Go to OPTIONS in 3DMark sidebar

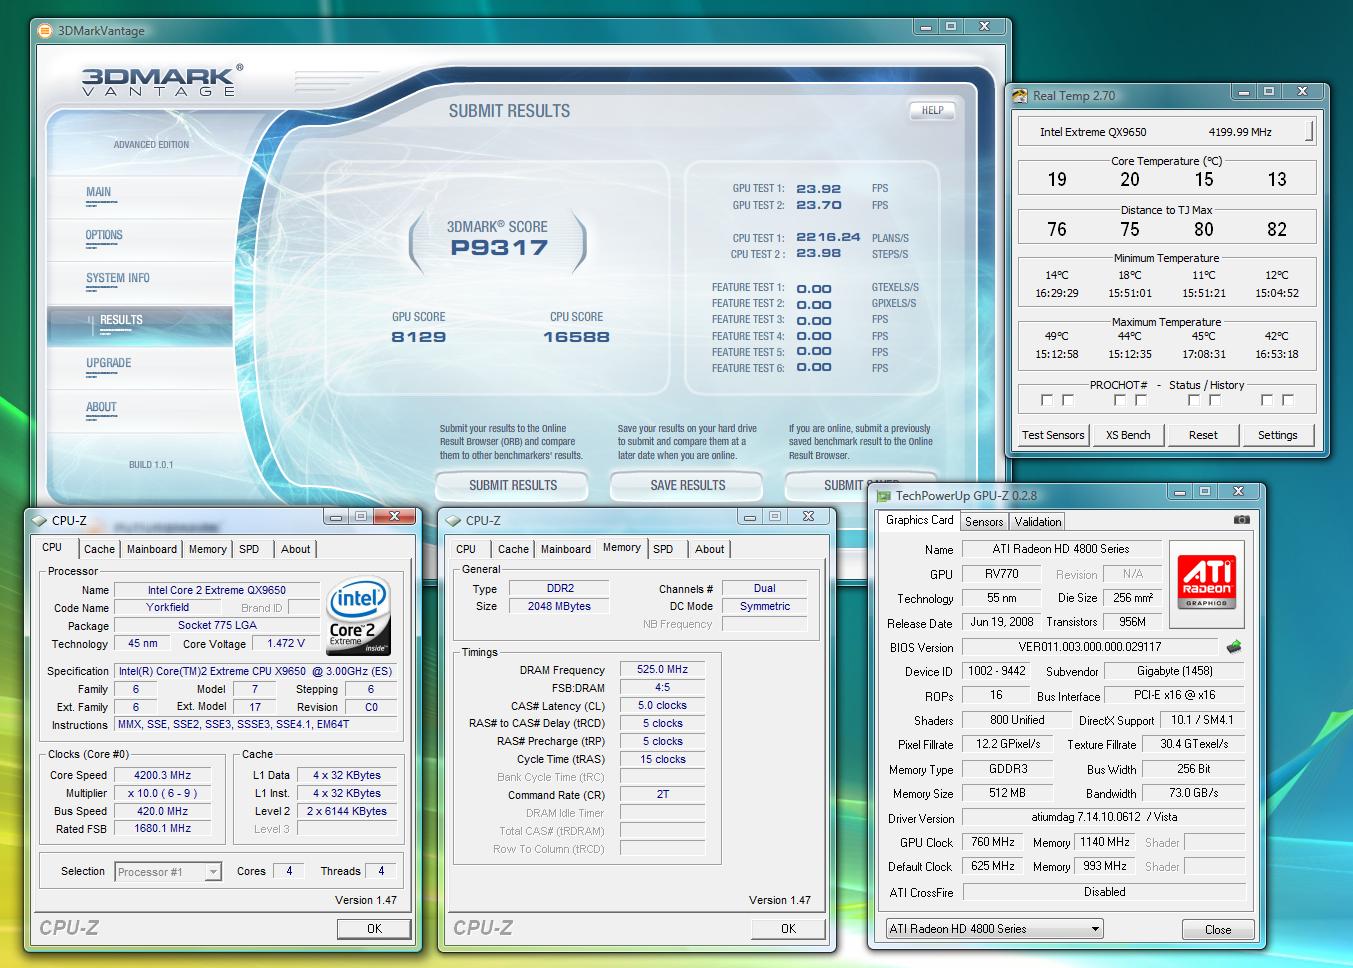click(x=104, y=235)
